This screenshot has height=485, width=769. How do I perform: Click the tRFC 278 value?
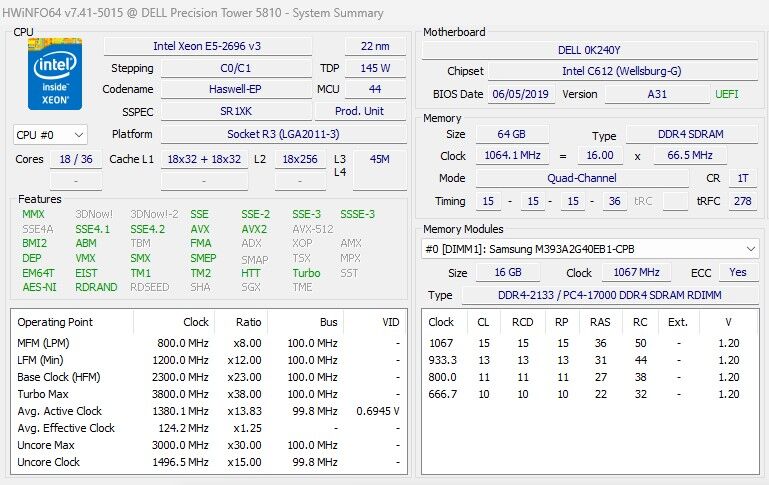click(743, 201)
